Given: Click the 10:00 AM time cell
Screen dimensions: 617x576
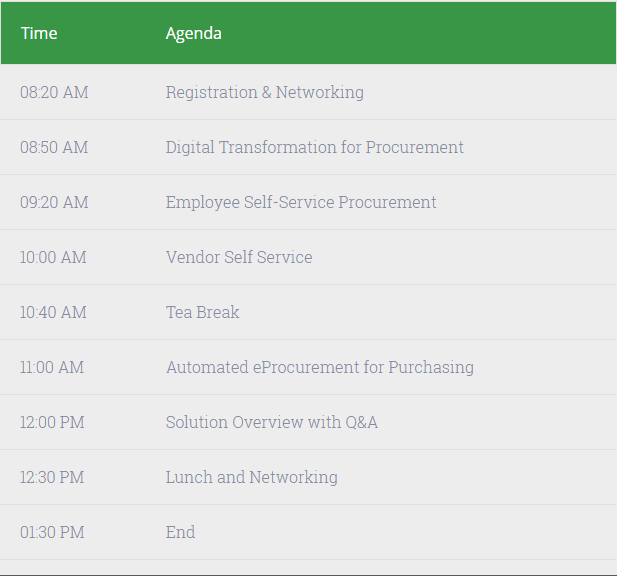Looking at the screenshot, I should click(x=54, y=258).
